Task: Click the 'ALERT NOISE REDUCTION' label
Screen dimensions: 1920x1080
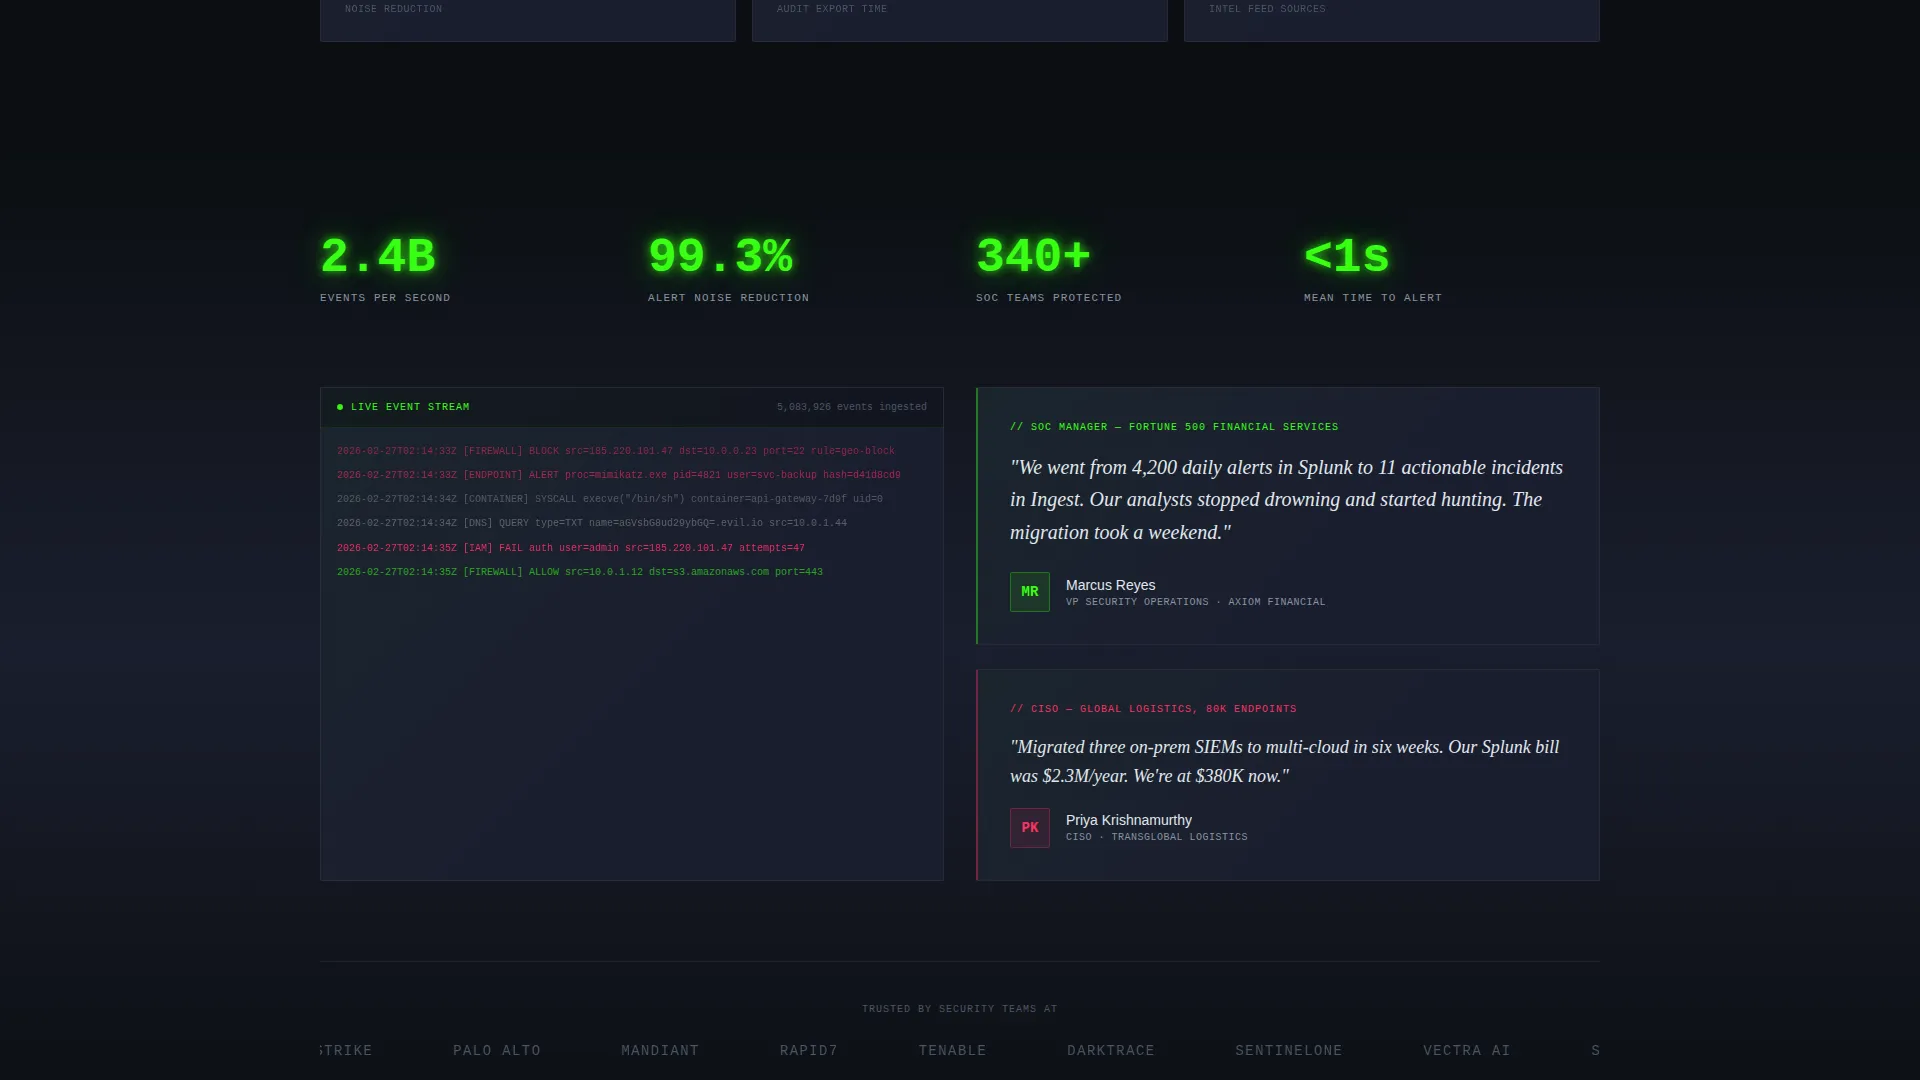Action: (729, 298)
